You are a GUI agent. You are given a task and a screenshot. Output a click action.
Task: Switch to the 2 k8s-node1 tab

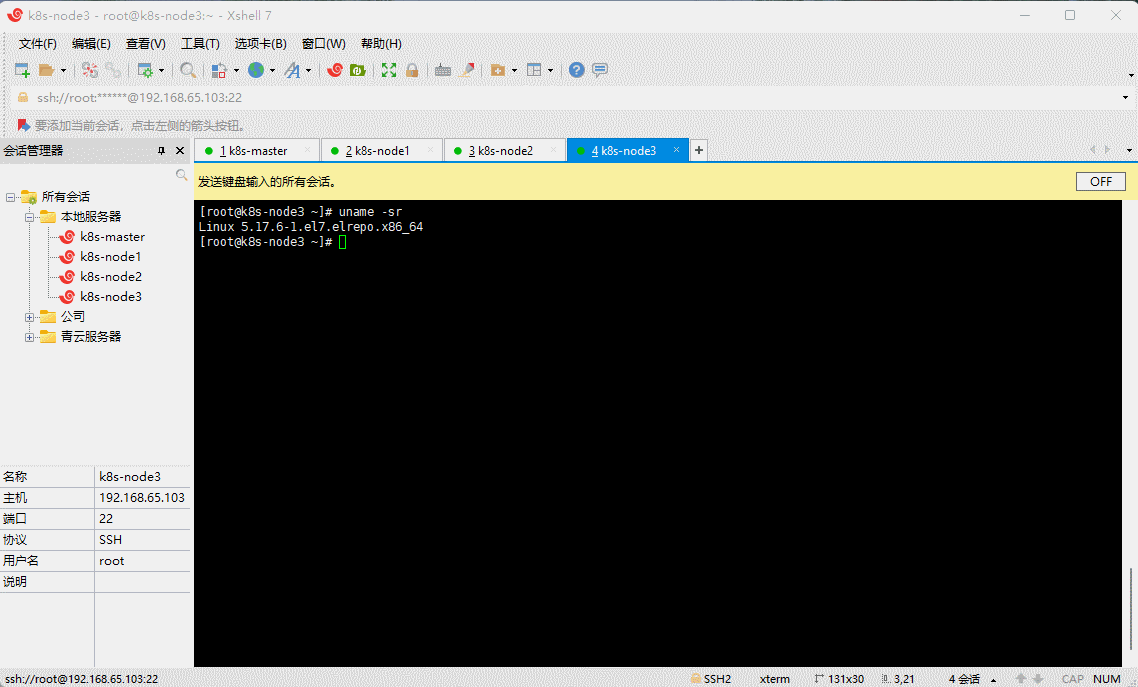pos(381,150)
